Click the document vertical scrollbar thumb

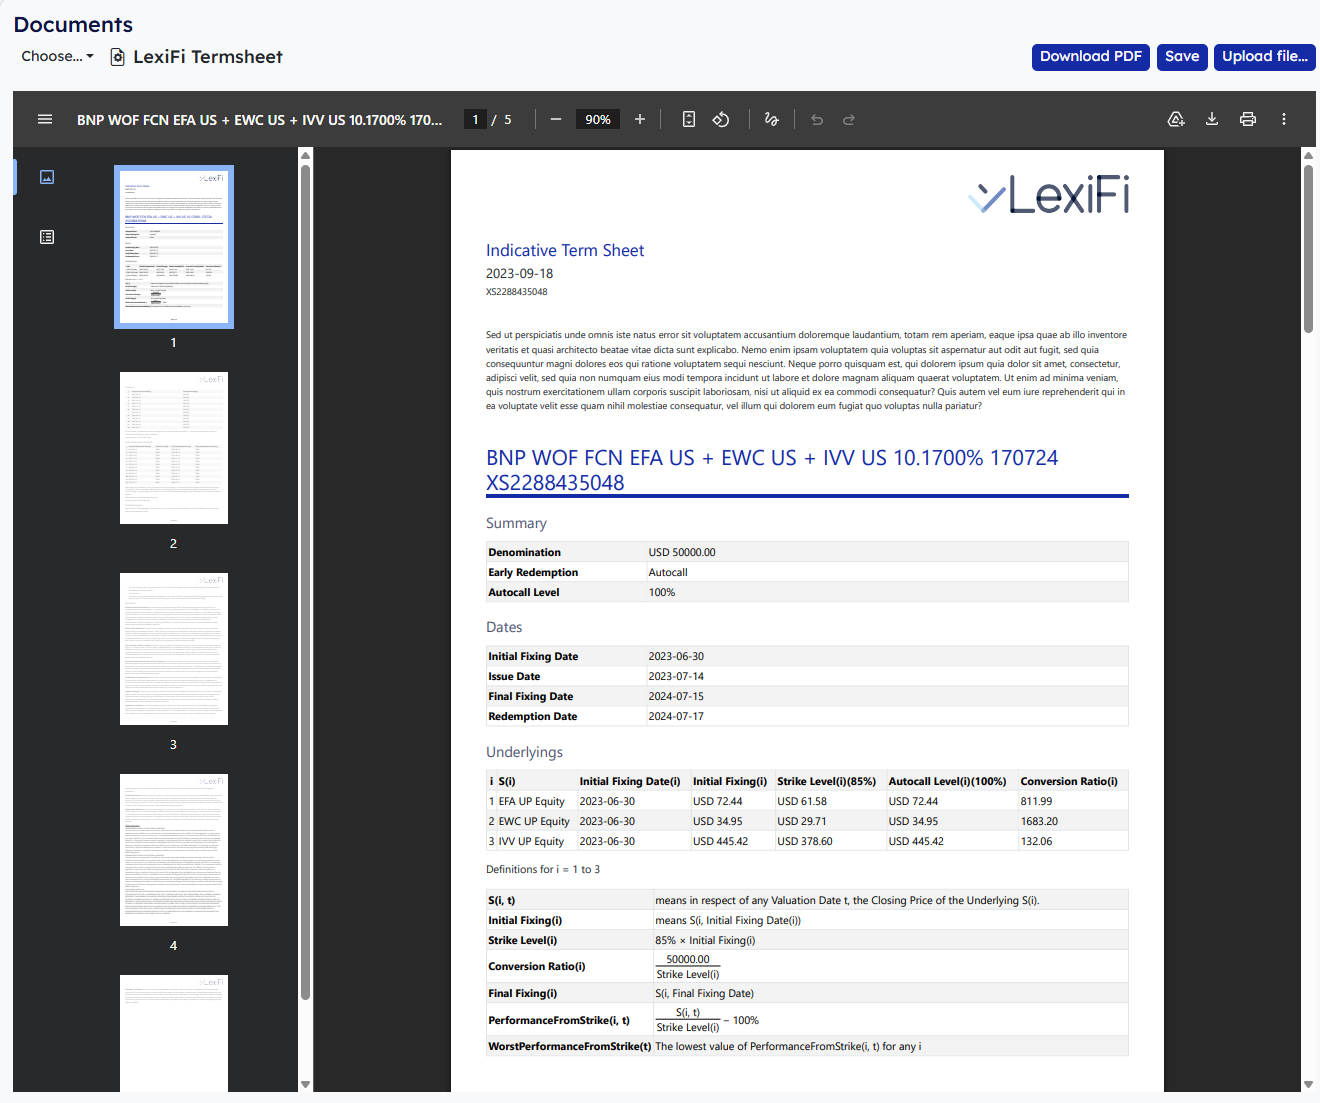1308,248
